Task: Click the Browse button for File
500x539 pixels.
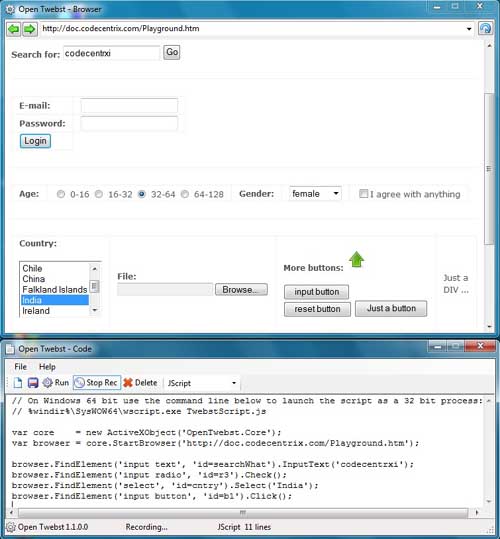Action: 241,290
